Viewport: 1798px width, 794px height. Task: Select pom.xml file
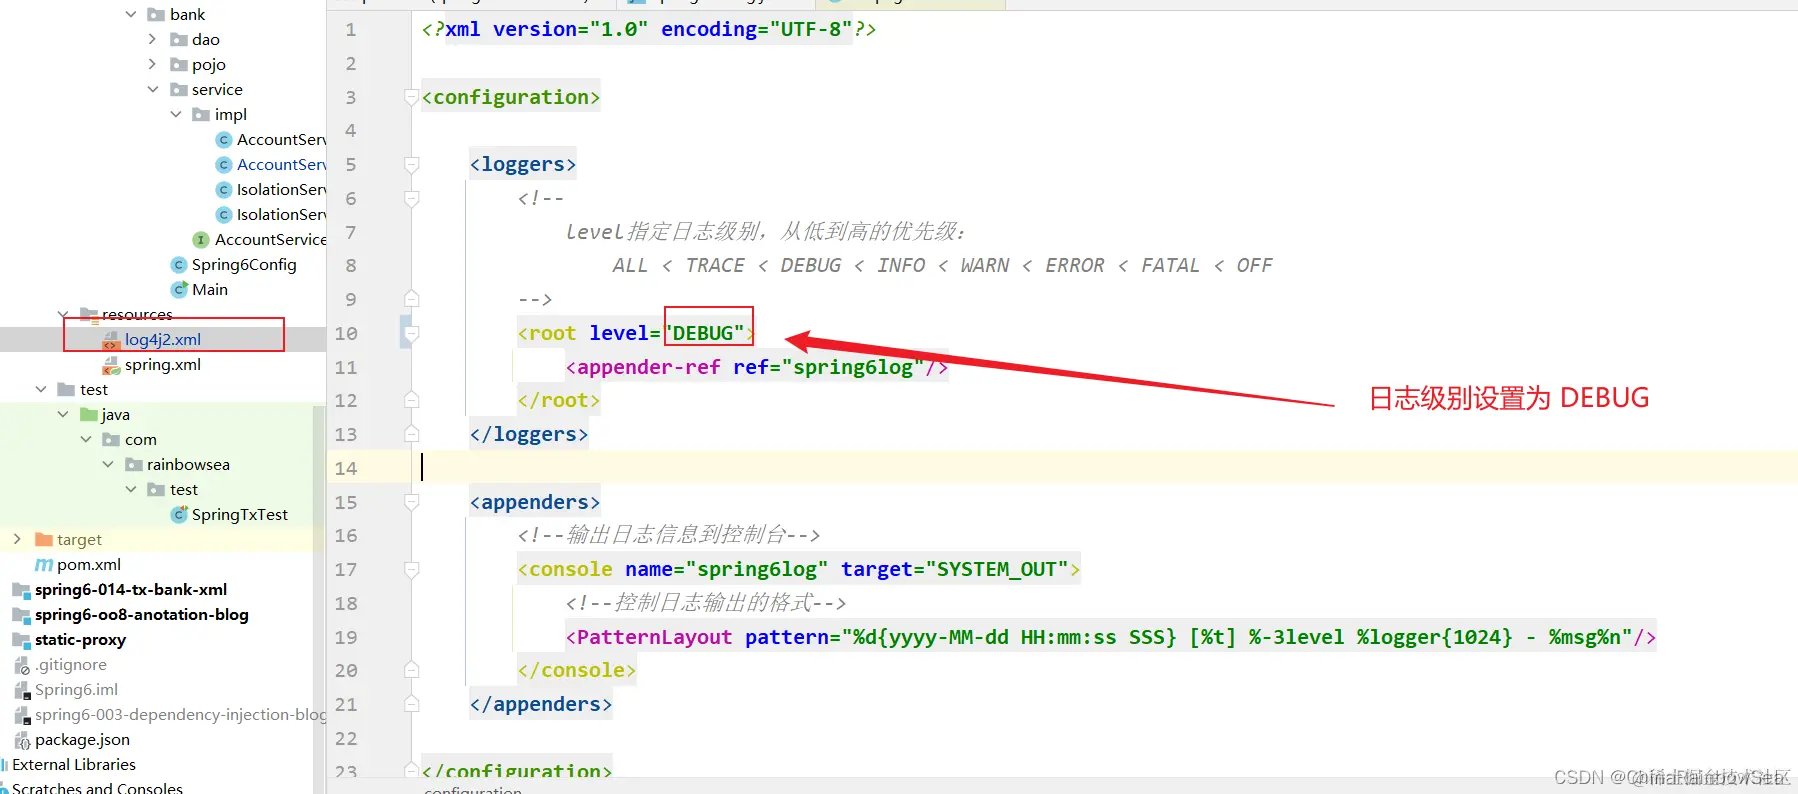(89, 564)
